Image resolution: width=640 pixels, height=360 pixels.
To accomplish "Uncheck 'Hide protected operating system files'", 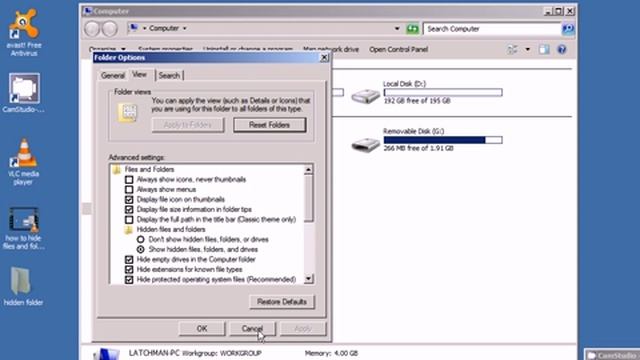I will (x=129, y=280).
